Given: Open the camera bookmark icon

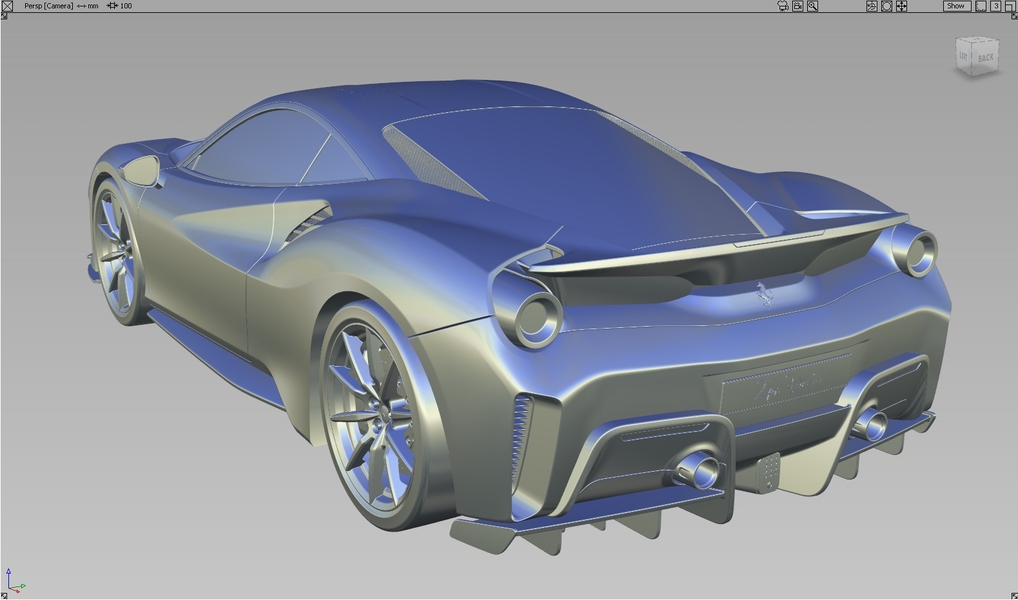Looking at the screenshot, I should [x=798, y=6].
